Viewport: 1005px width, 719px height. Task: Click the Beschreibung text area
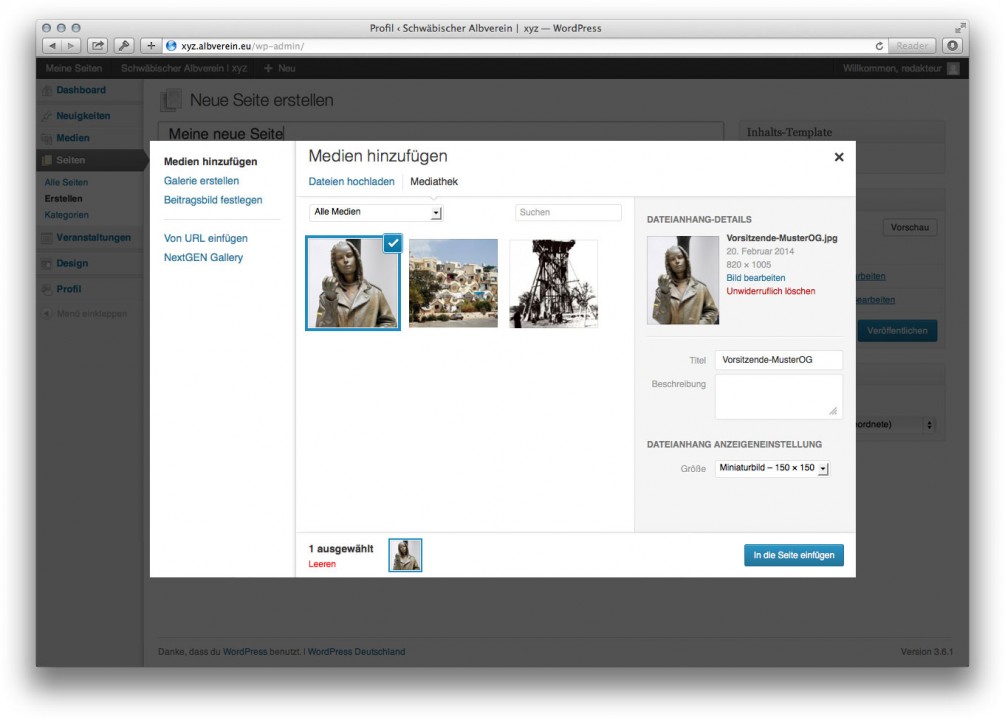(x=778, y=397)
